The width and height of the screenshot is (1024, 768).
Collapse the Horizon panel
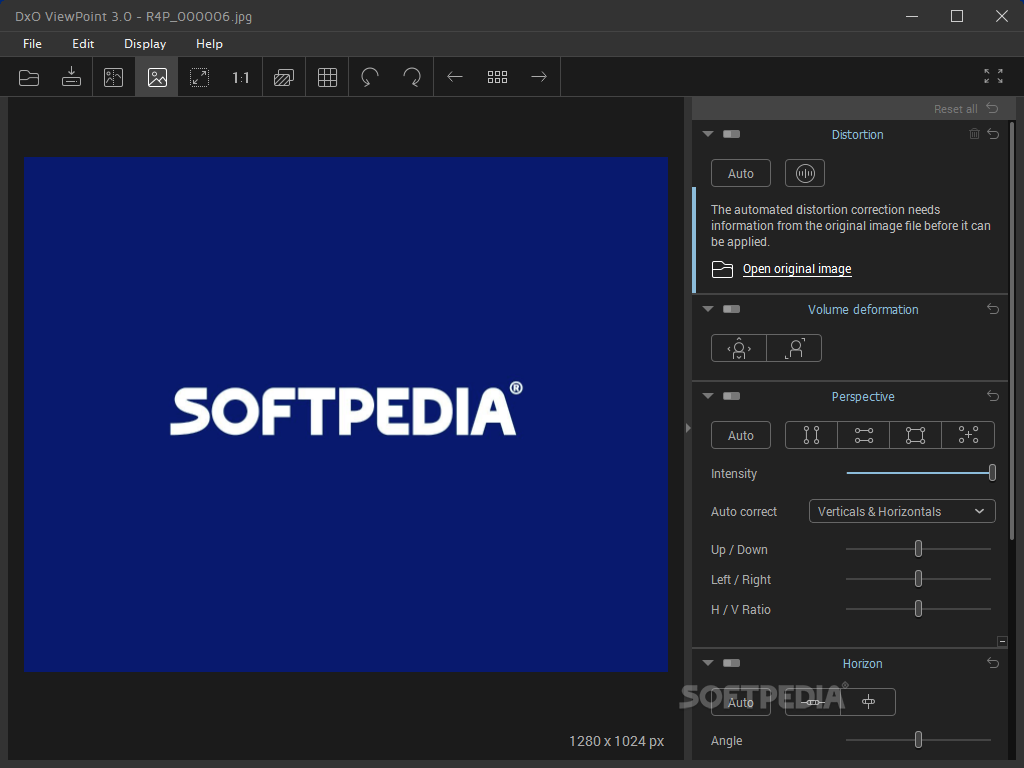708,663
